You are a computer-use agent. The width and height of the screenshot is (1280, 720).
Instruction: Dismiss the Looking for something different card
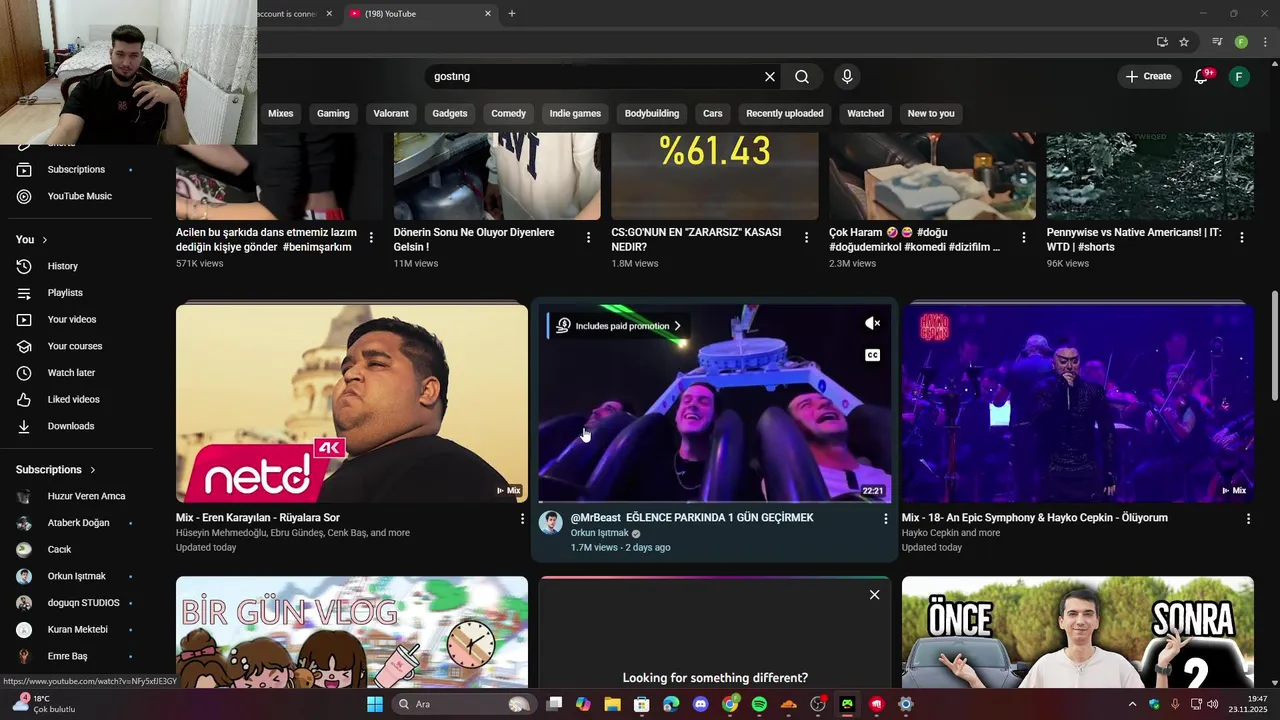pos(874,595)
